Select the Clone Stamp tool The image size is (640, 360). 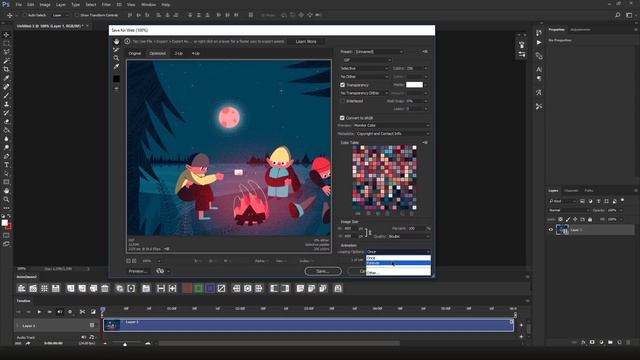[x=6, y=104]
